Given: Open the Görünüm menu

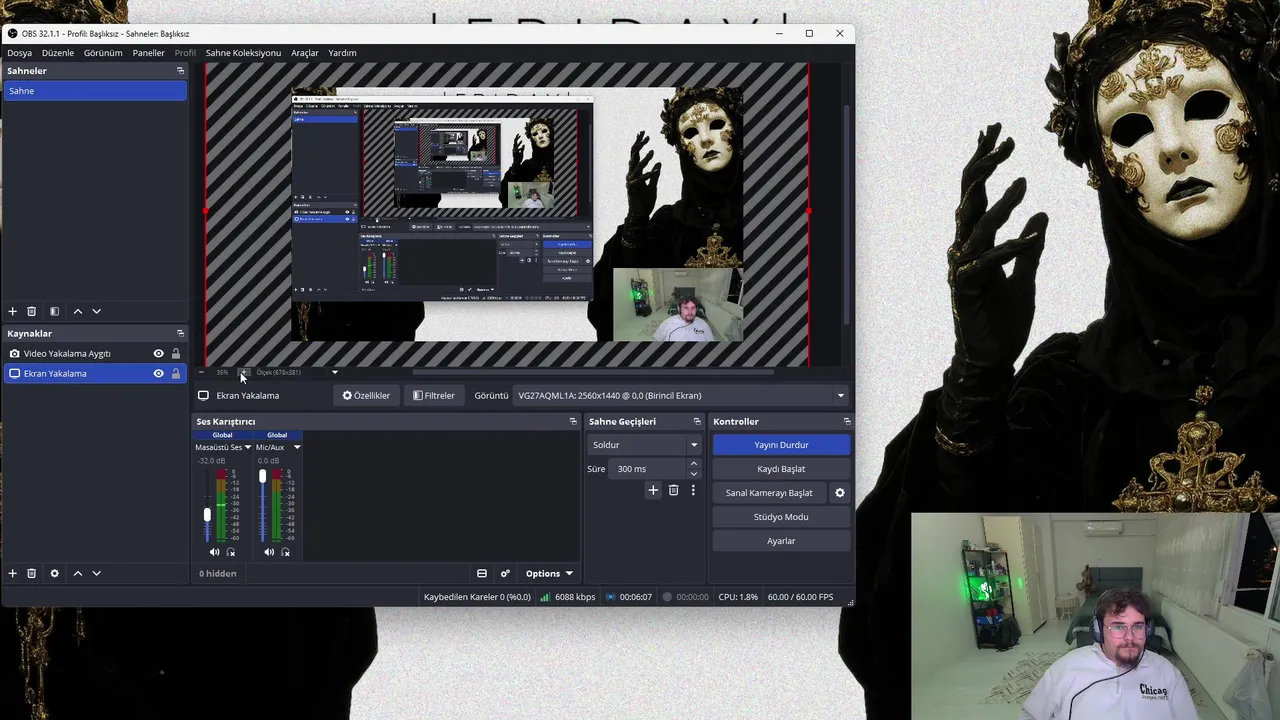Looking at the screenshot, I should pyautogui.click(x=103, y=53).
